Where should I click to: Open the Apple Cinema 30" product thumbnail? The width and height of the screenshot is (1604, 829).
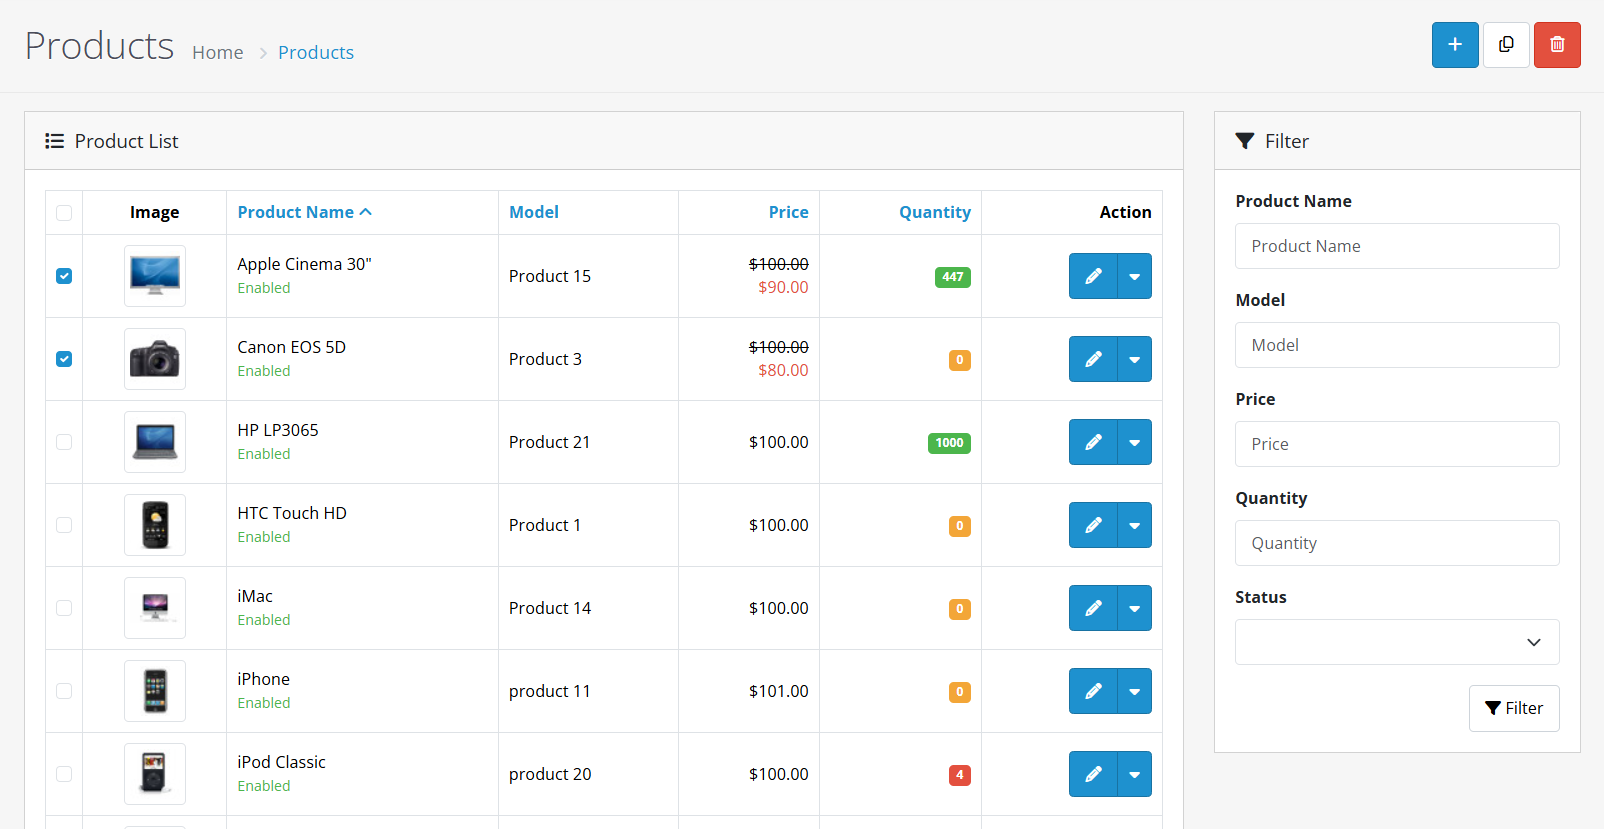point(155,276)
